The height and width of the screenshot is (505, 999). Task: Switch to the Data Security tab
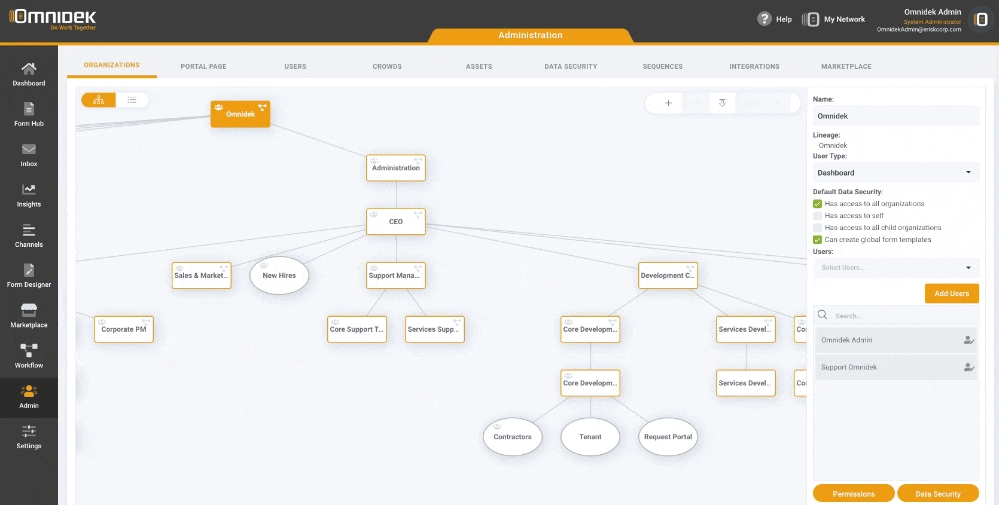pos(570,66)
